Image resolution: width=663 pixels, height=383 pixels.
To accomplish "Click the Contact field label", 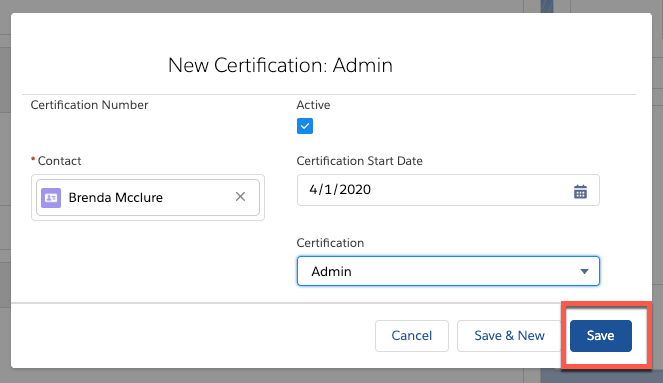I will point(59,161).
